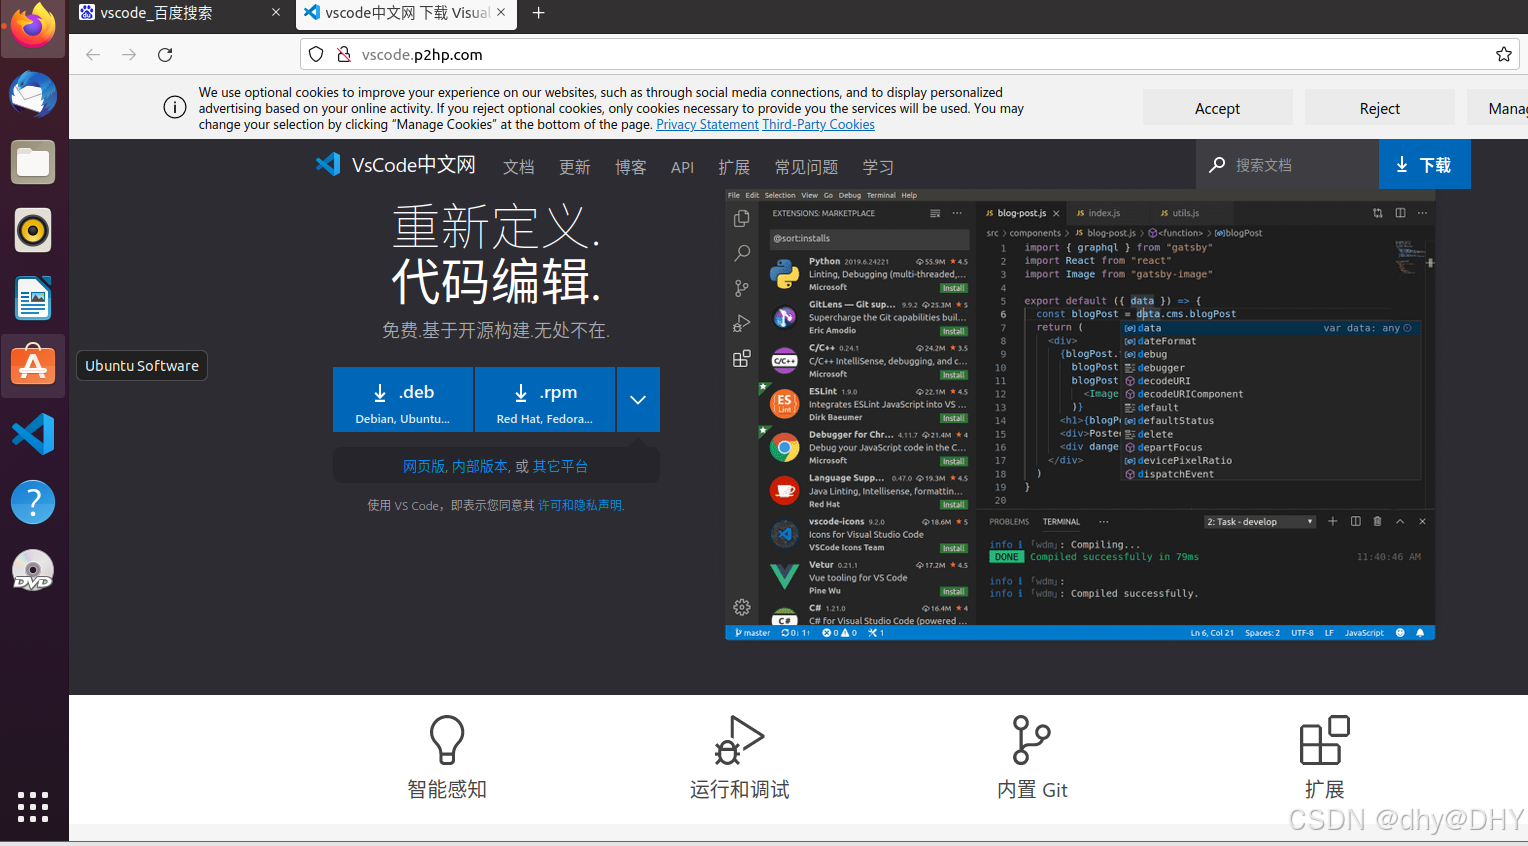Close the vscode_百度搜索 tab
The height and width of the screenshot is (846, 1528).
pyautogui.click(x=276, y=13)
